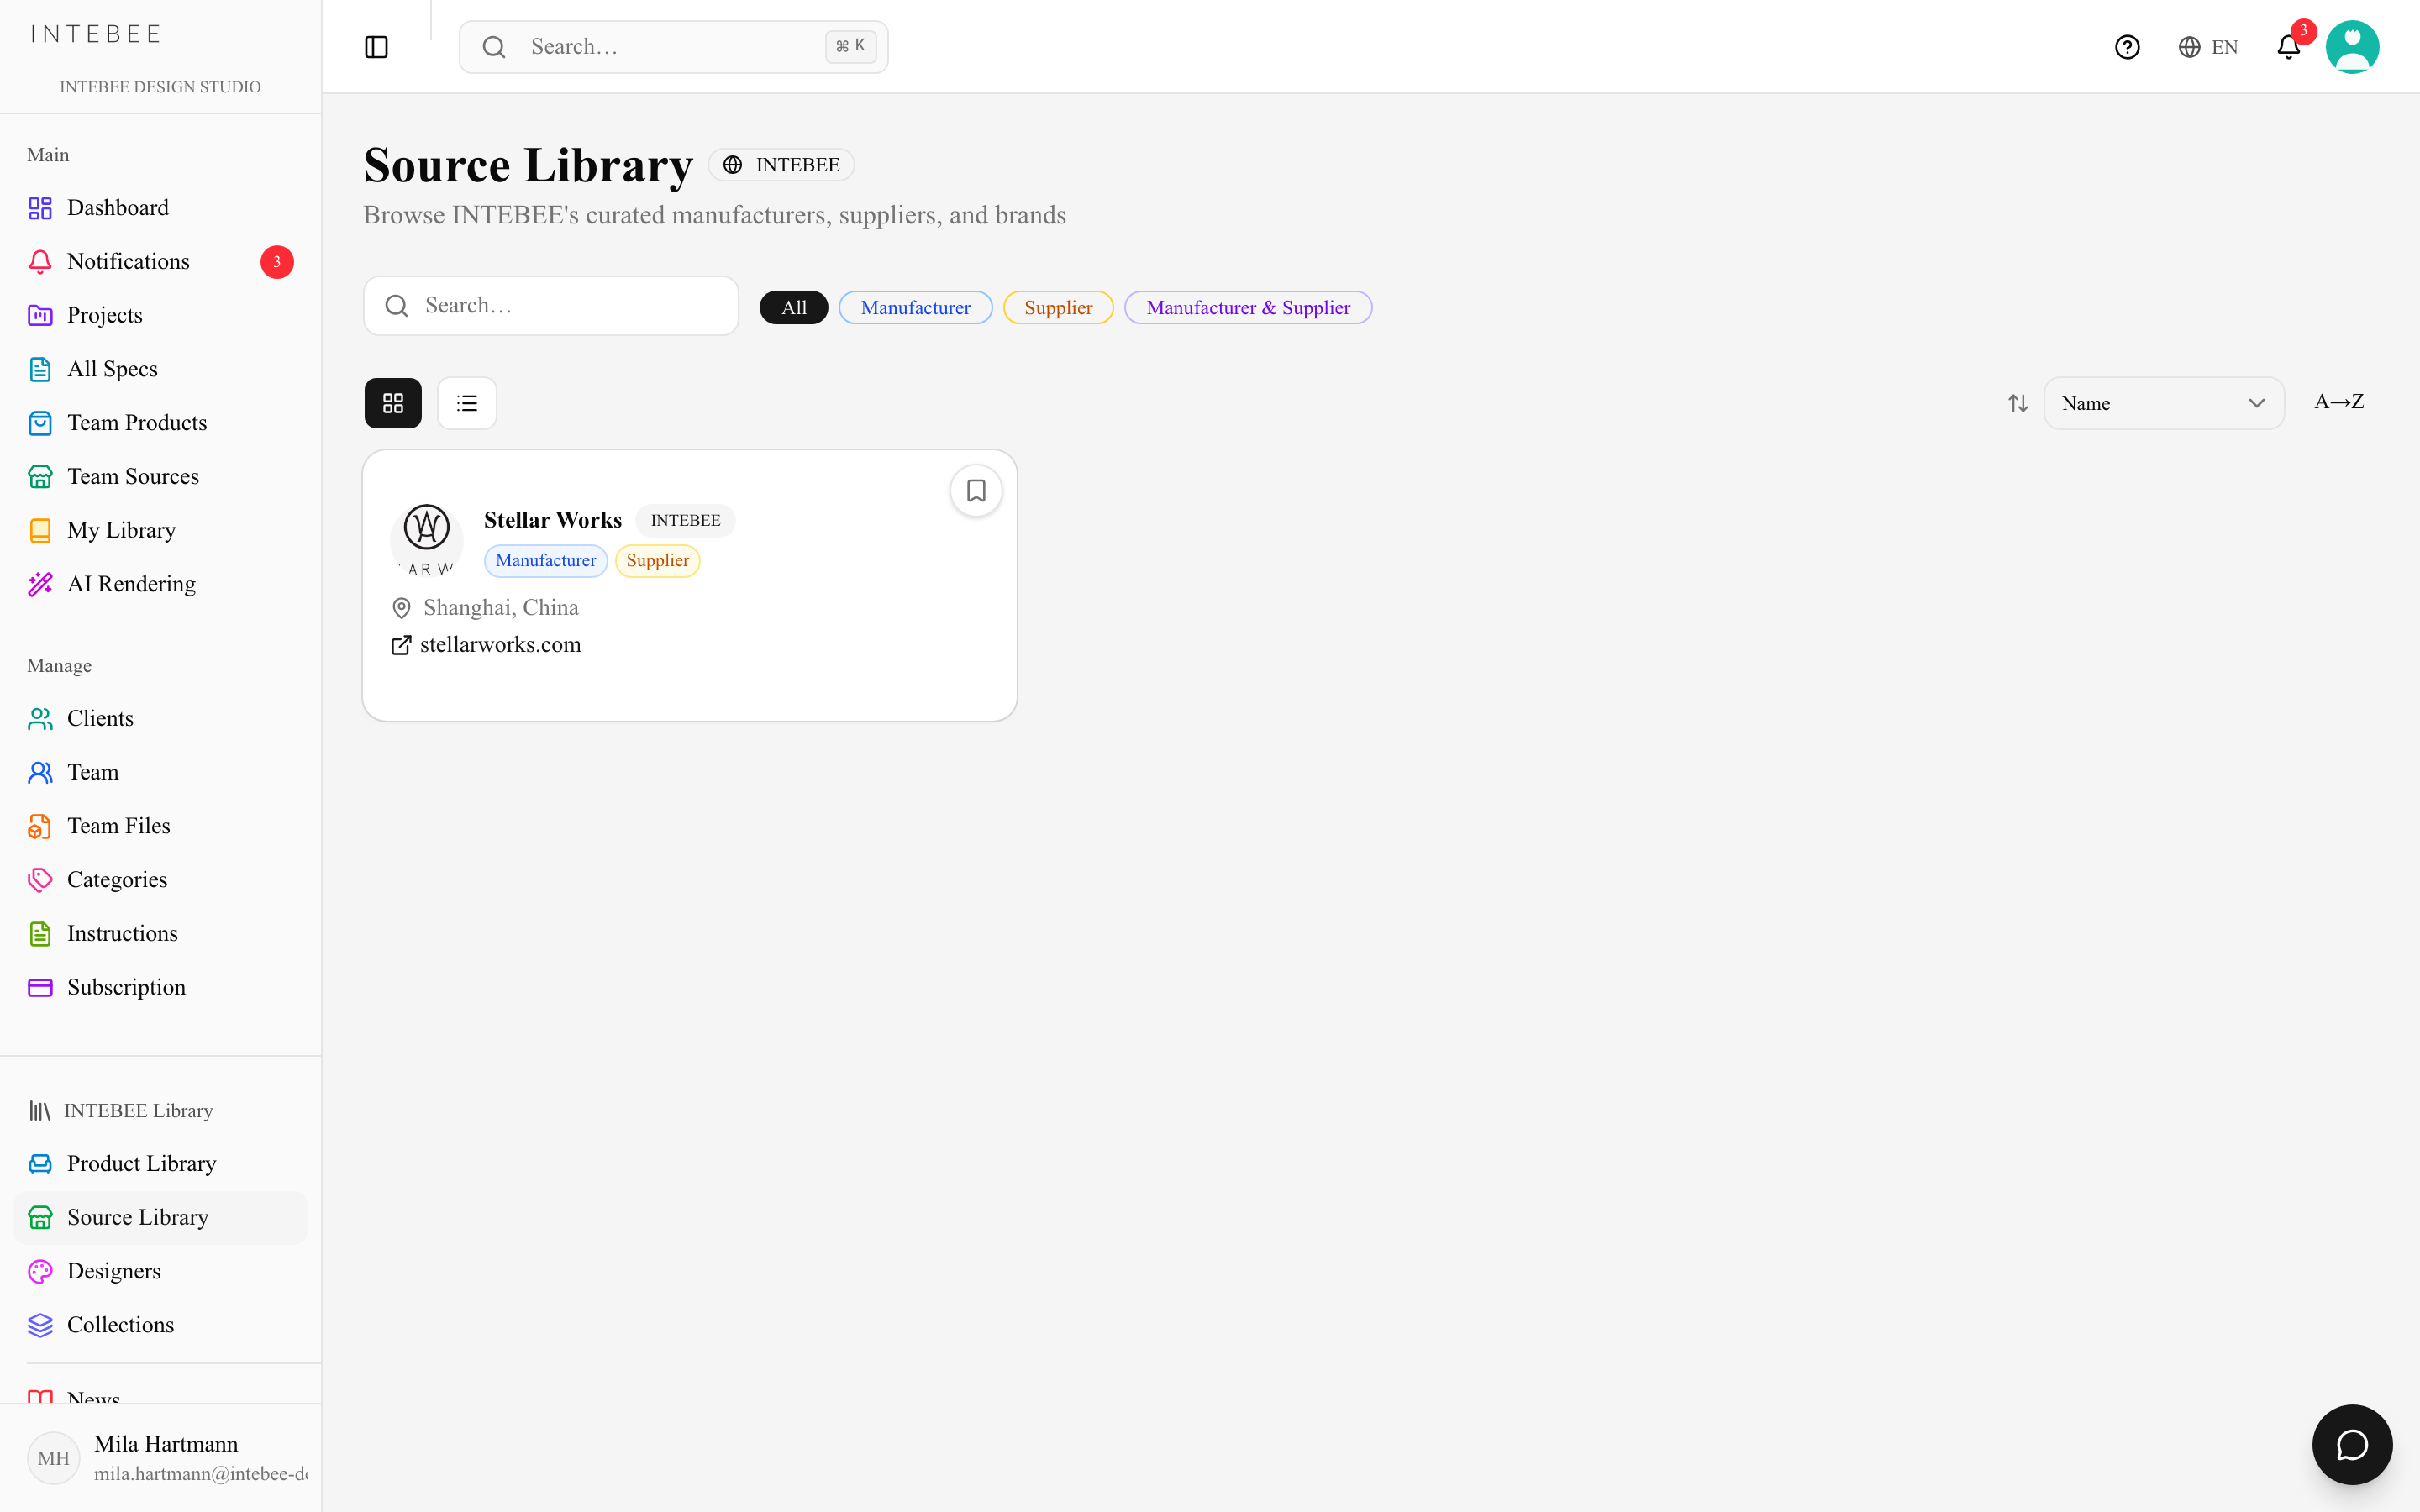2420x1512 pixels.
Task: Click the Team Files icon
Action: (x=40, y=826)
